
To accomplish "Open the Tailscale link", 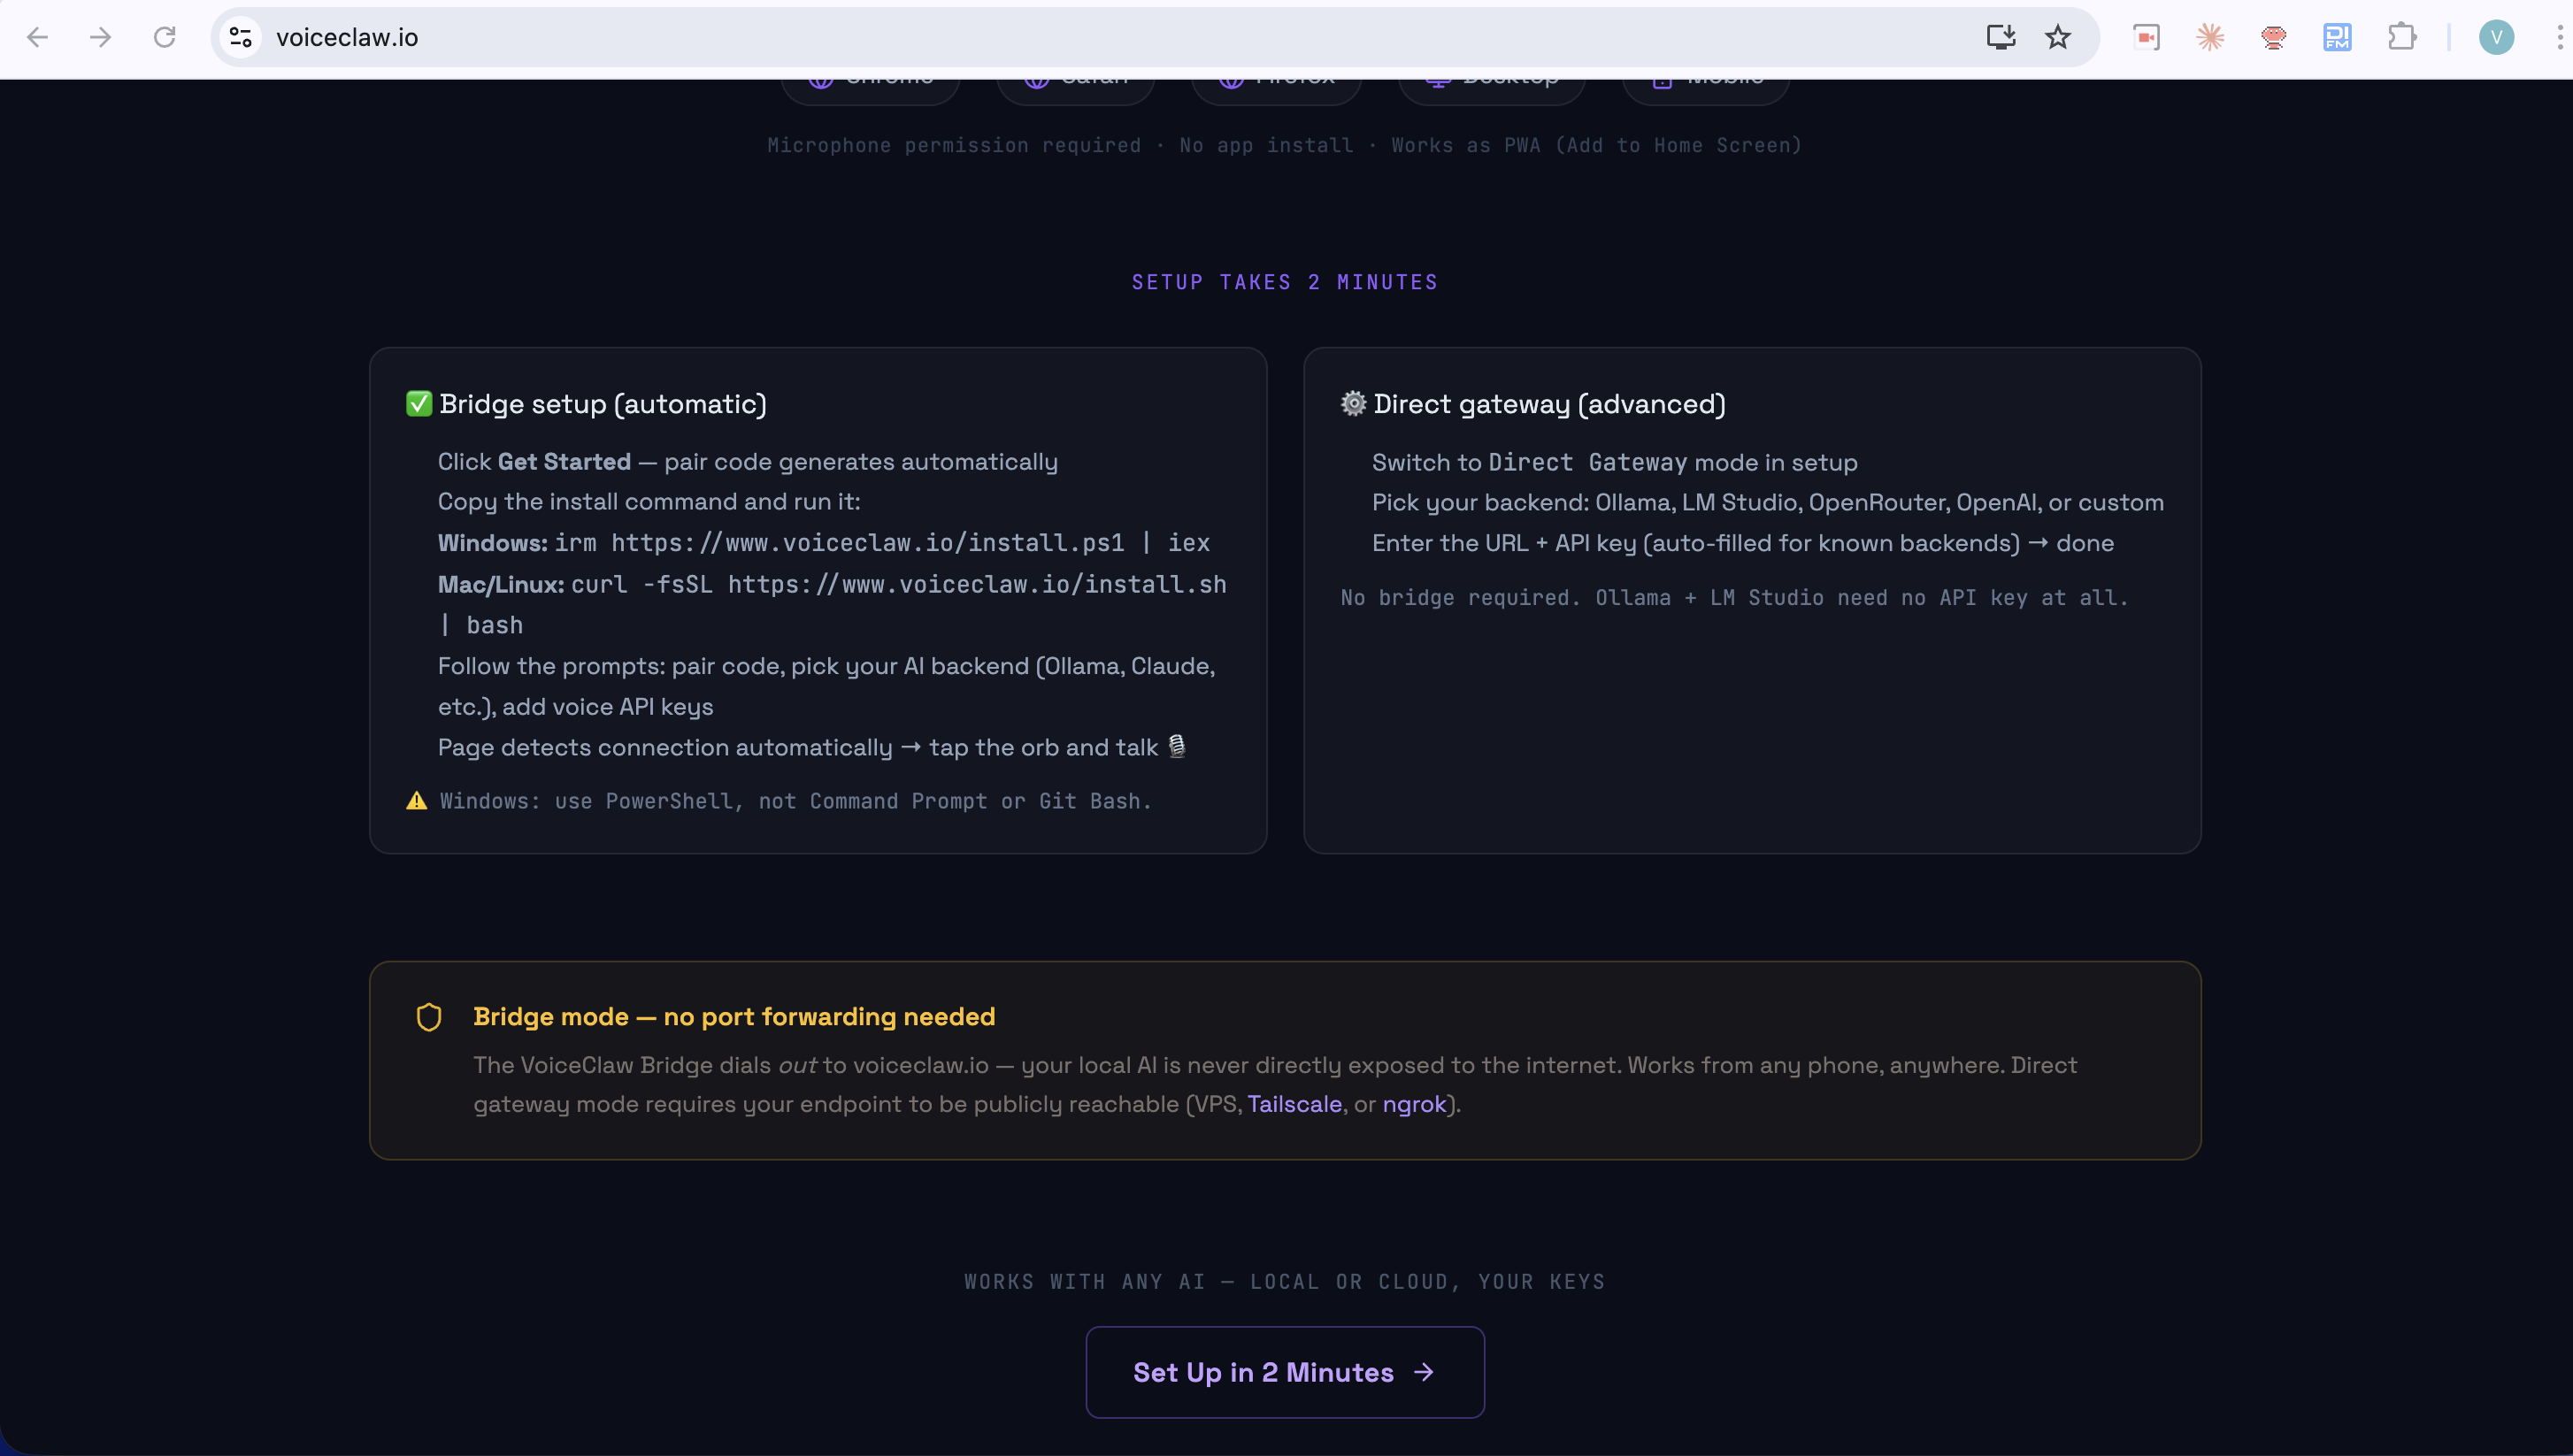I will coord(1294,1104).
